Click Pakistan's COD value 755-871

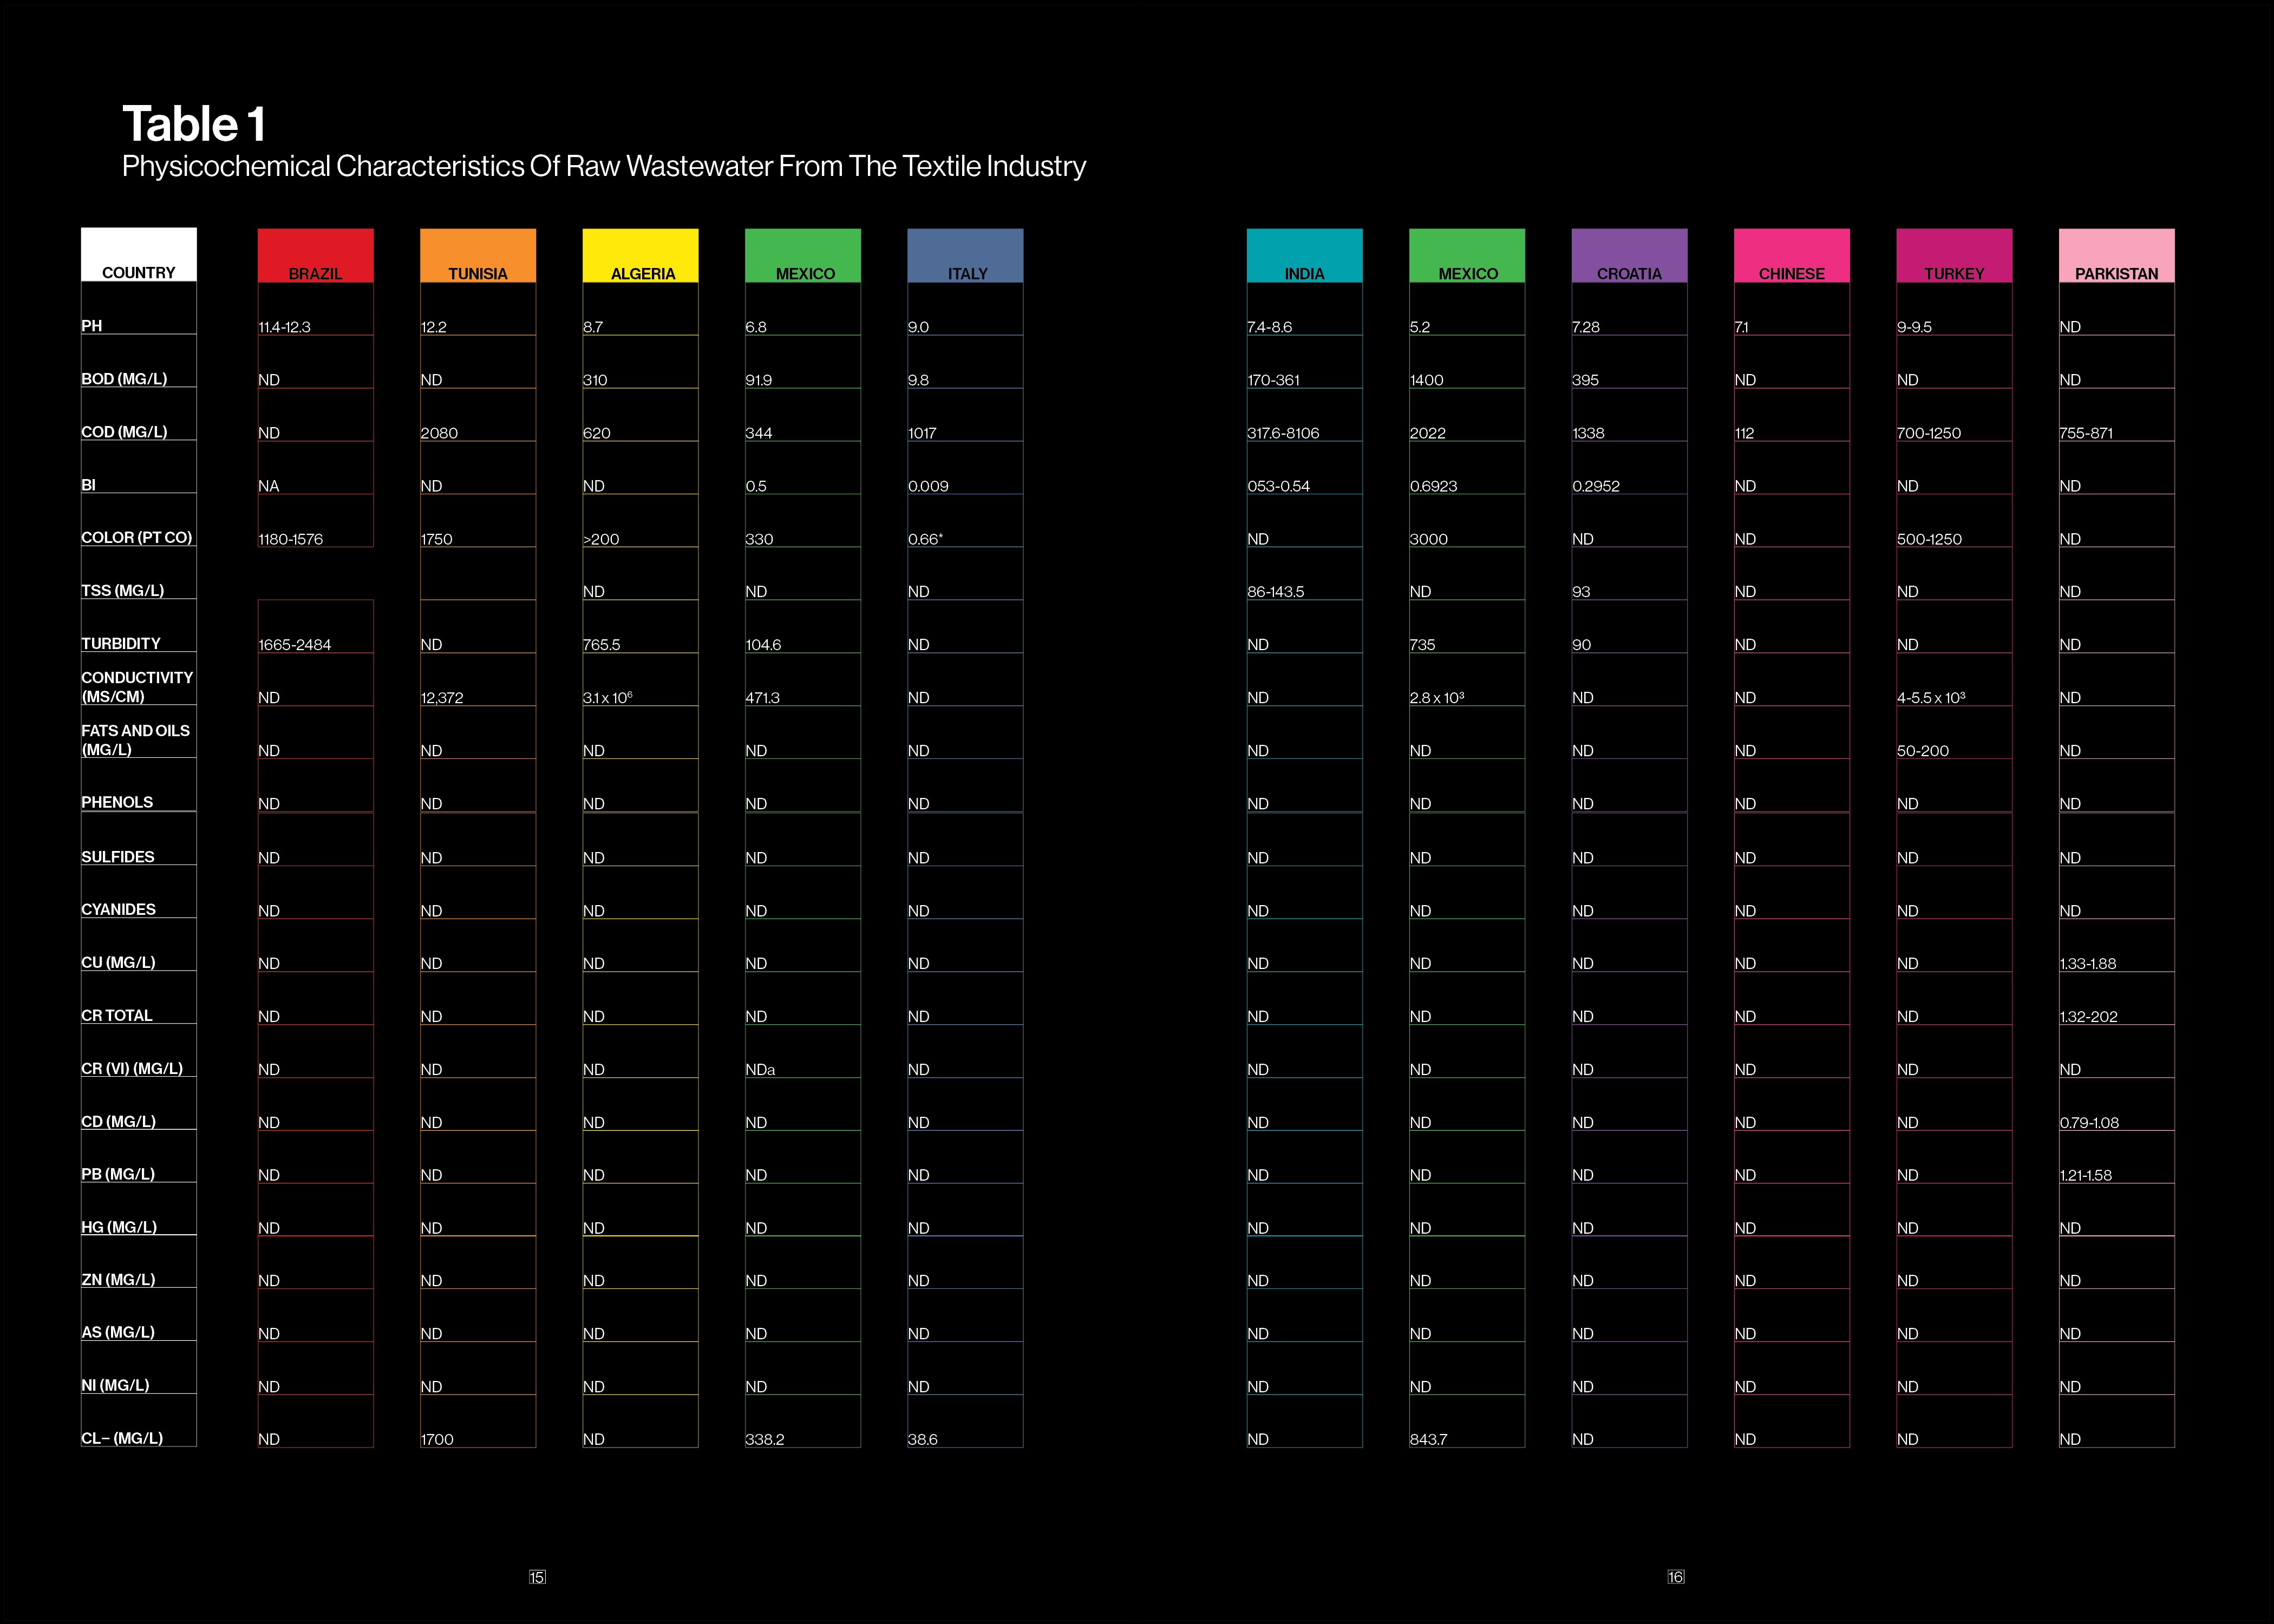click(2086, 433)
